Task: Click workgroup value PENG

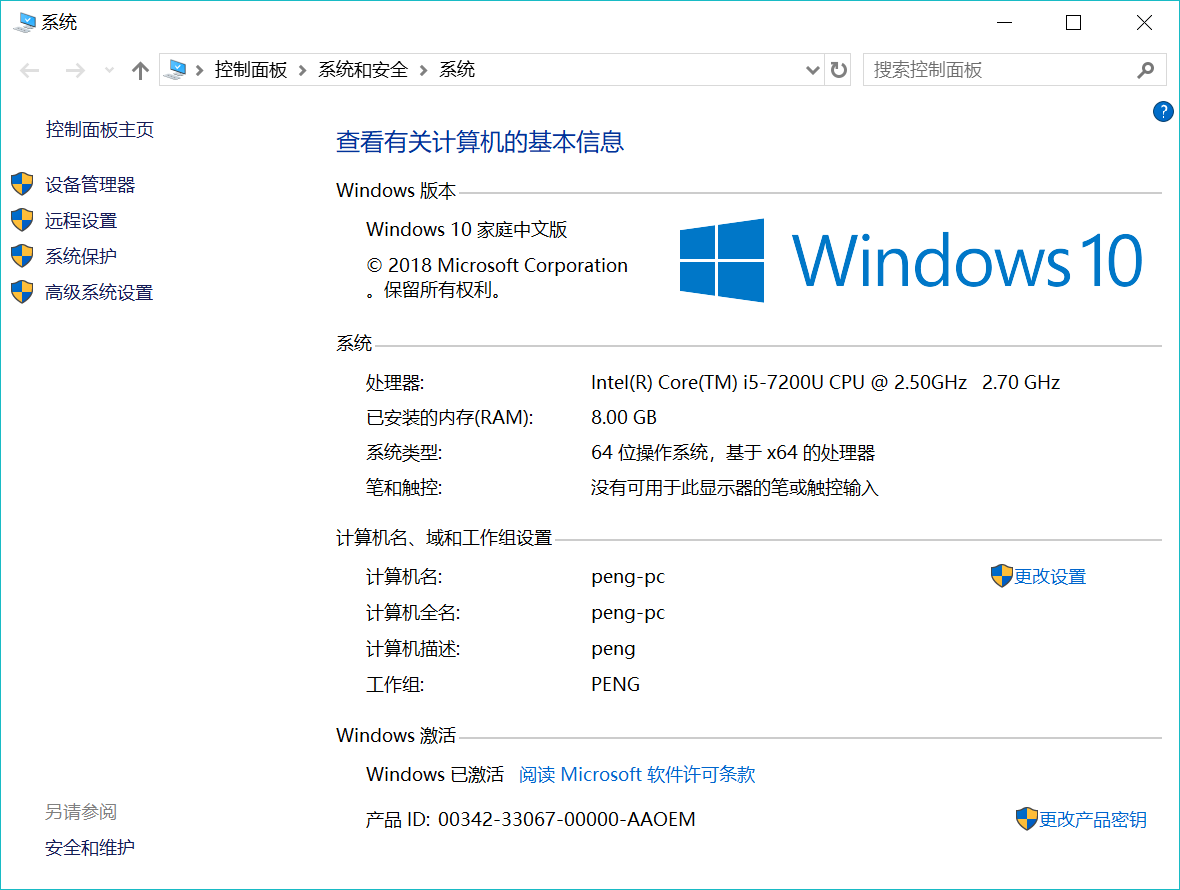Action: (616, 685)
